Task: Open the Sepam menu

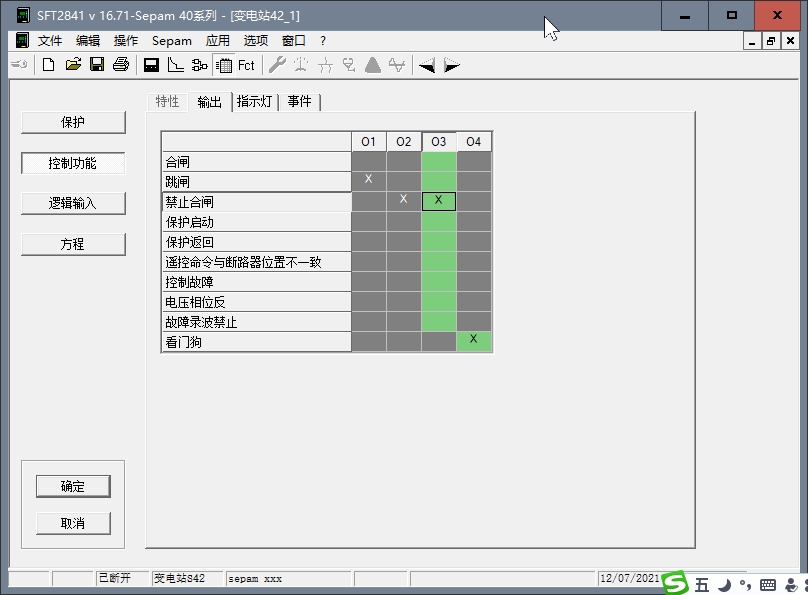Action: (172, 41)
